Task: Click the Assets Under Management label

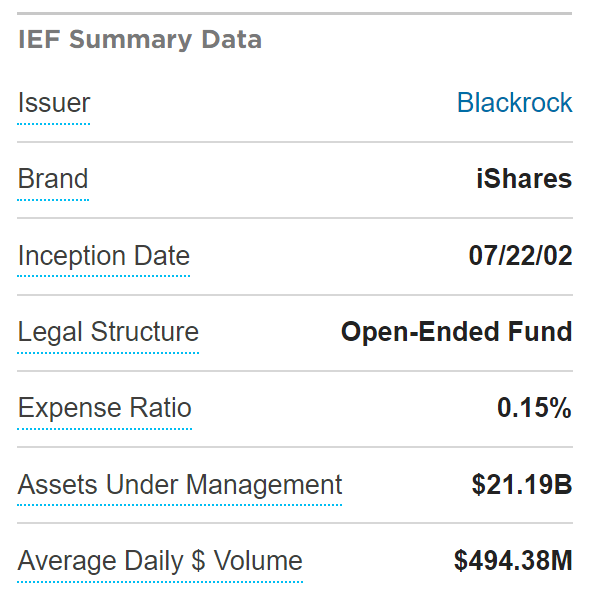Action: (x=180, y=485)
